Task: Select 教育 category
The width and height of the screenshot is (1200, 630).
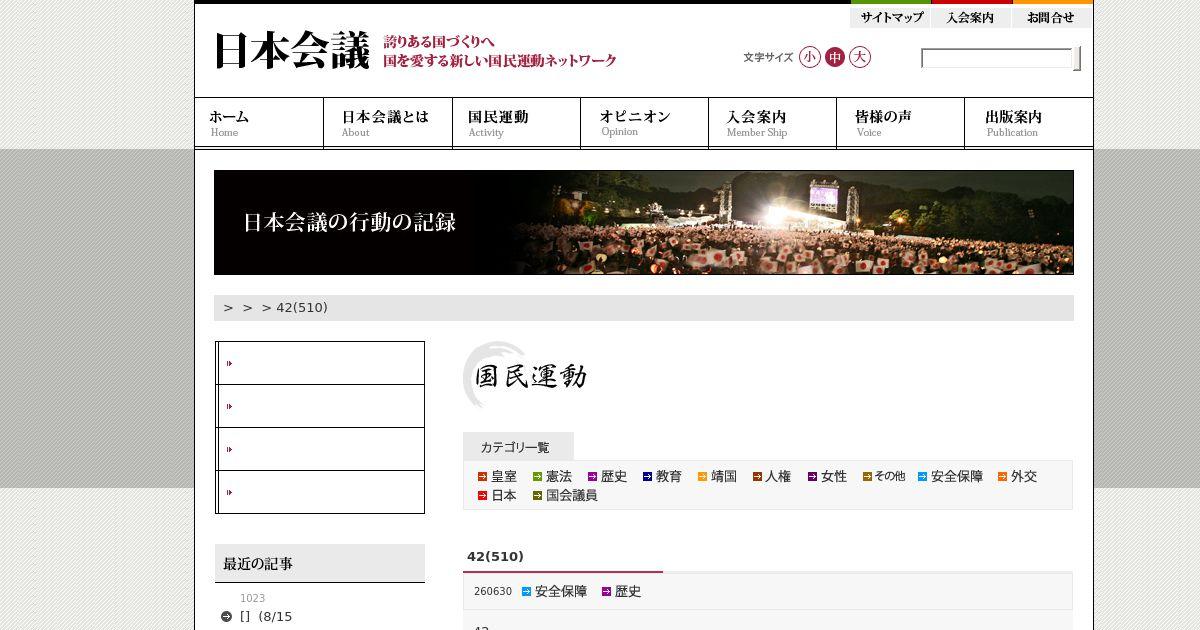Action: (662, 477)
